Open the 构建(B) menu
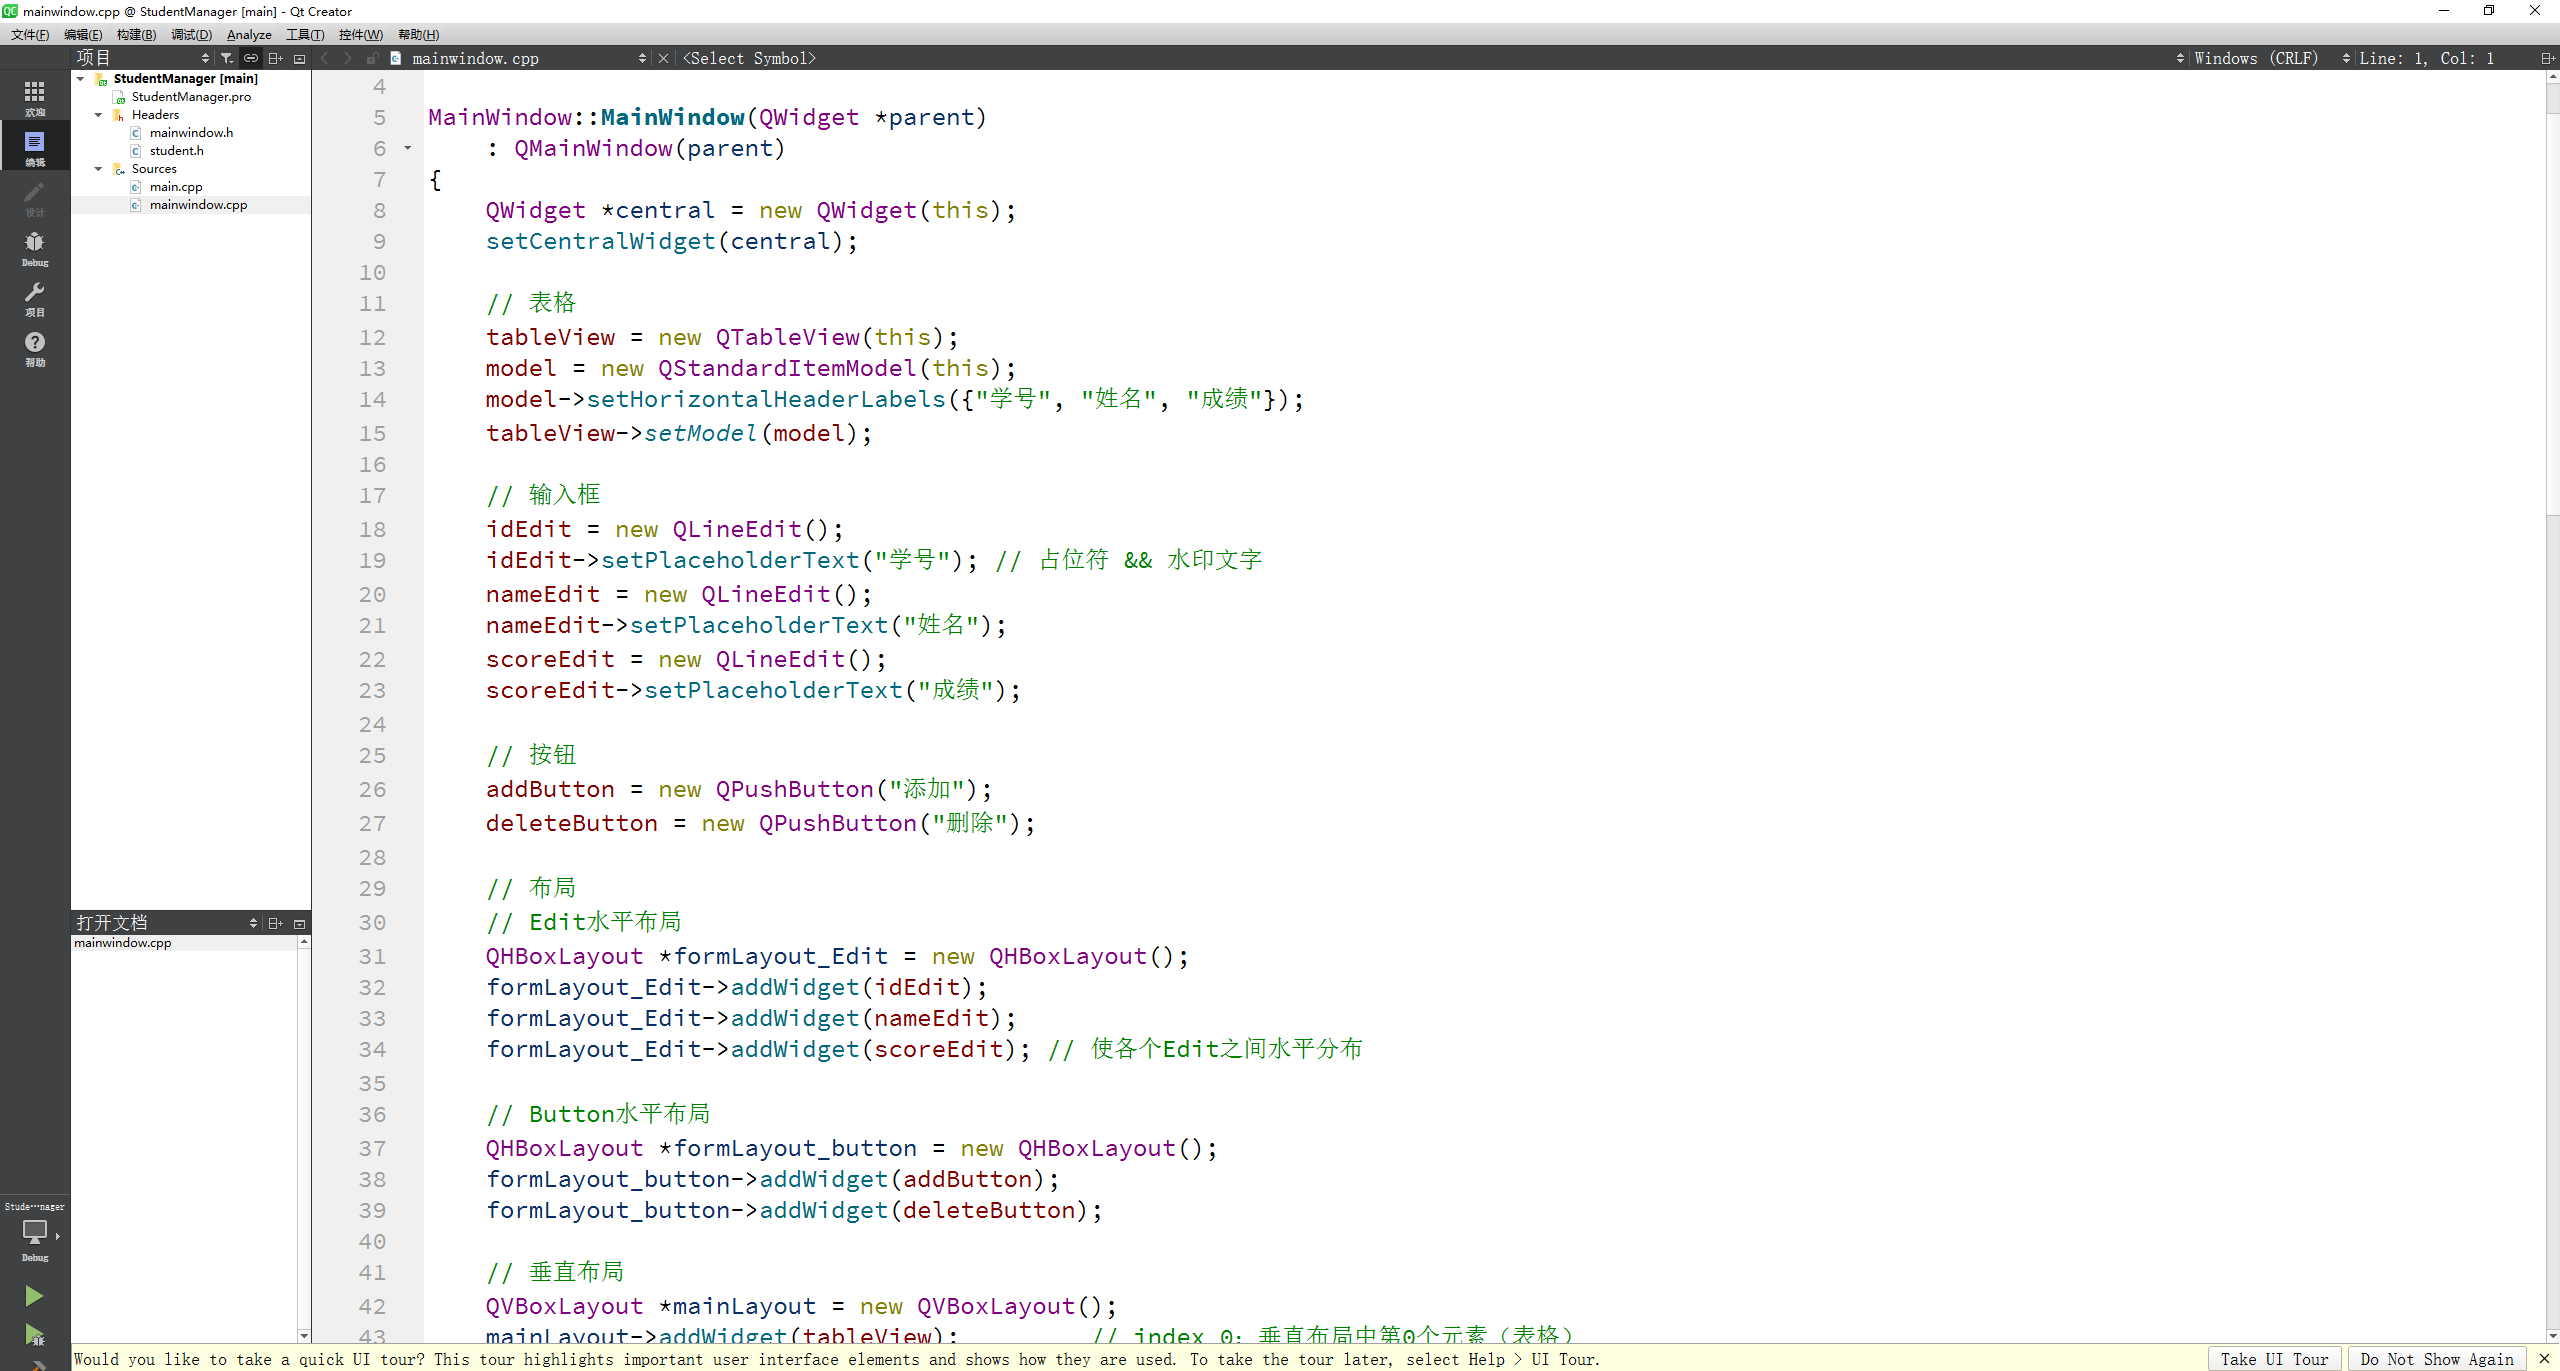Viewport: 2560px width, 1371px height. (136, 35)
